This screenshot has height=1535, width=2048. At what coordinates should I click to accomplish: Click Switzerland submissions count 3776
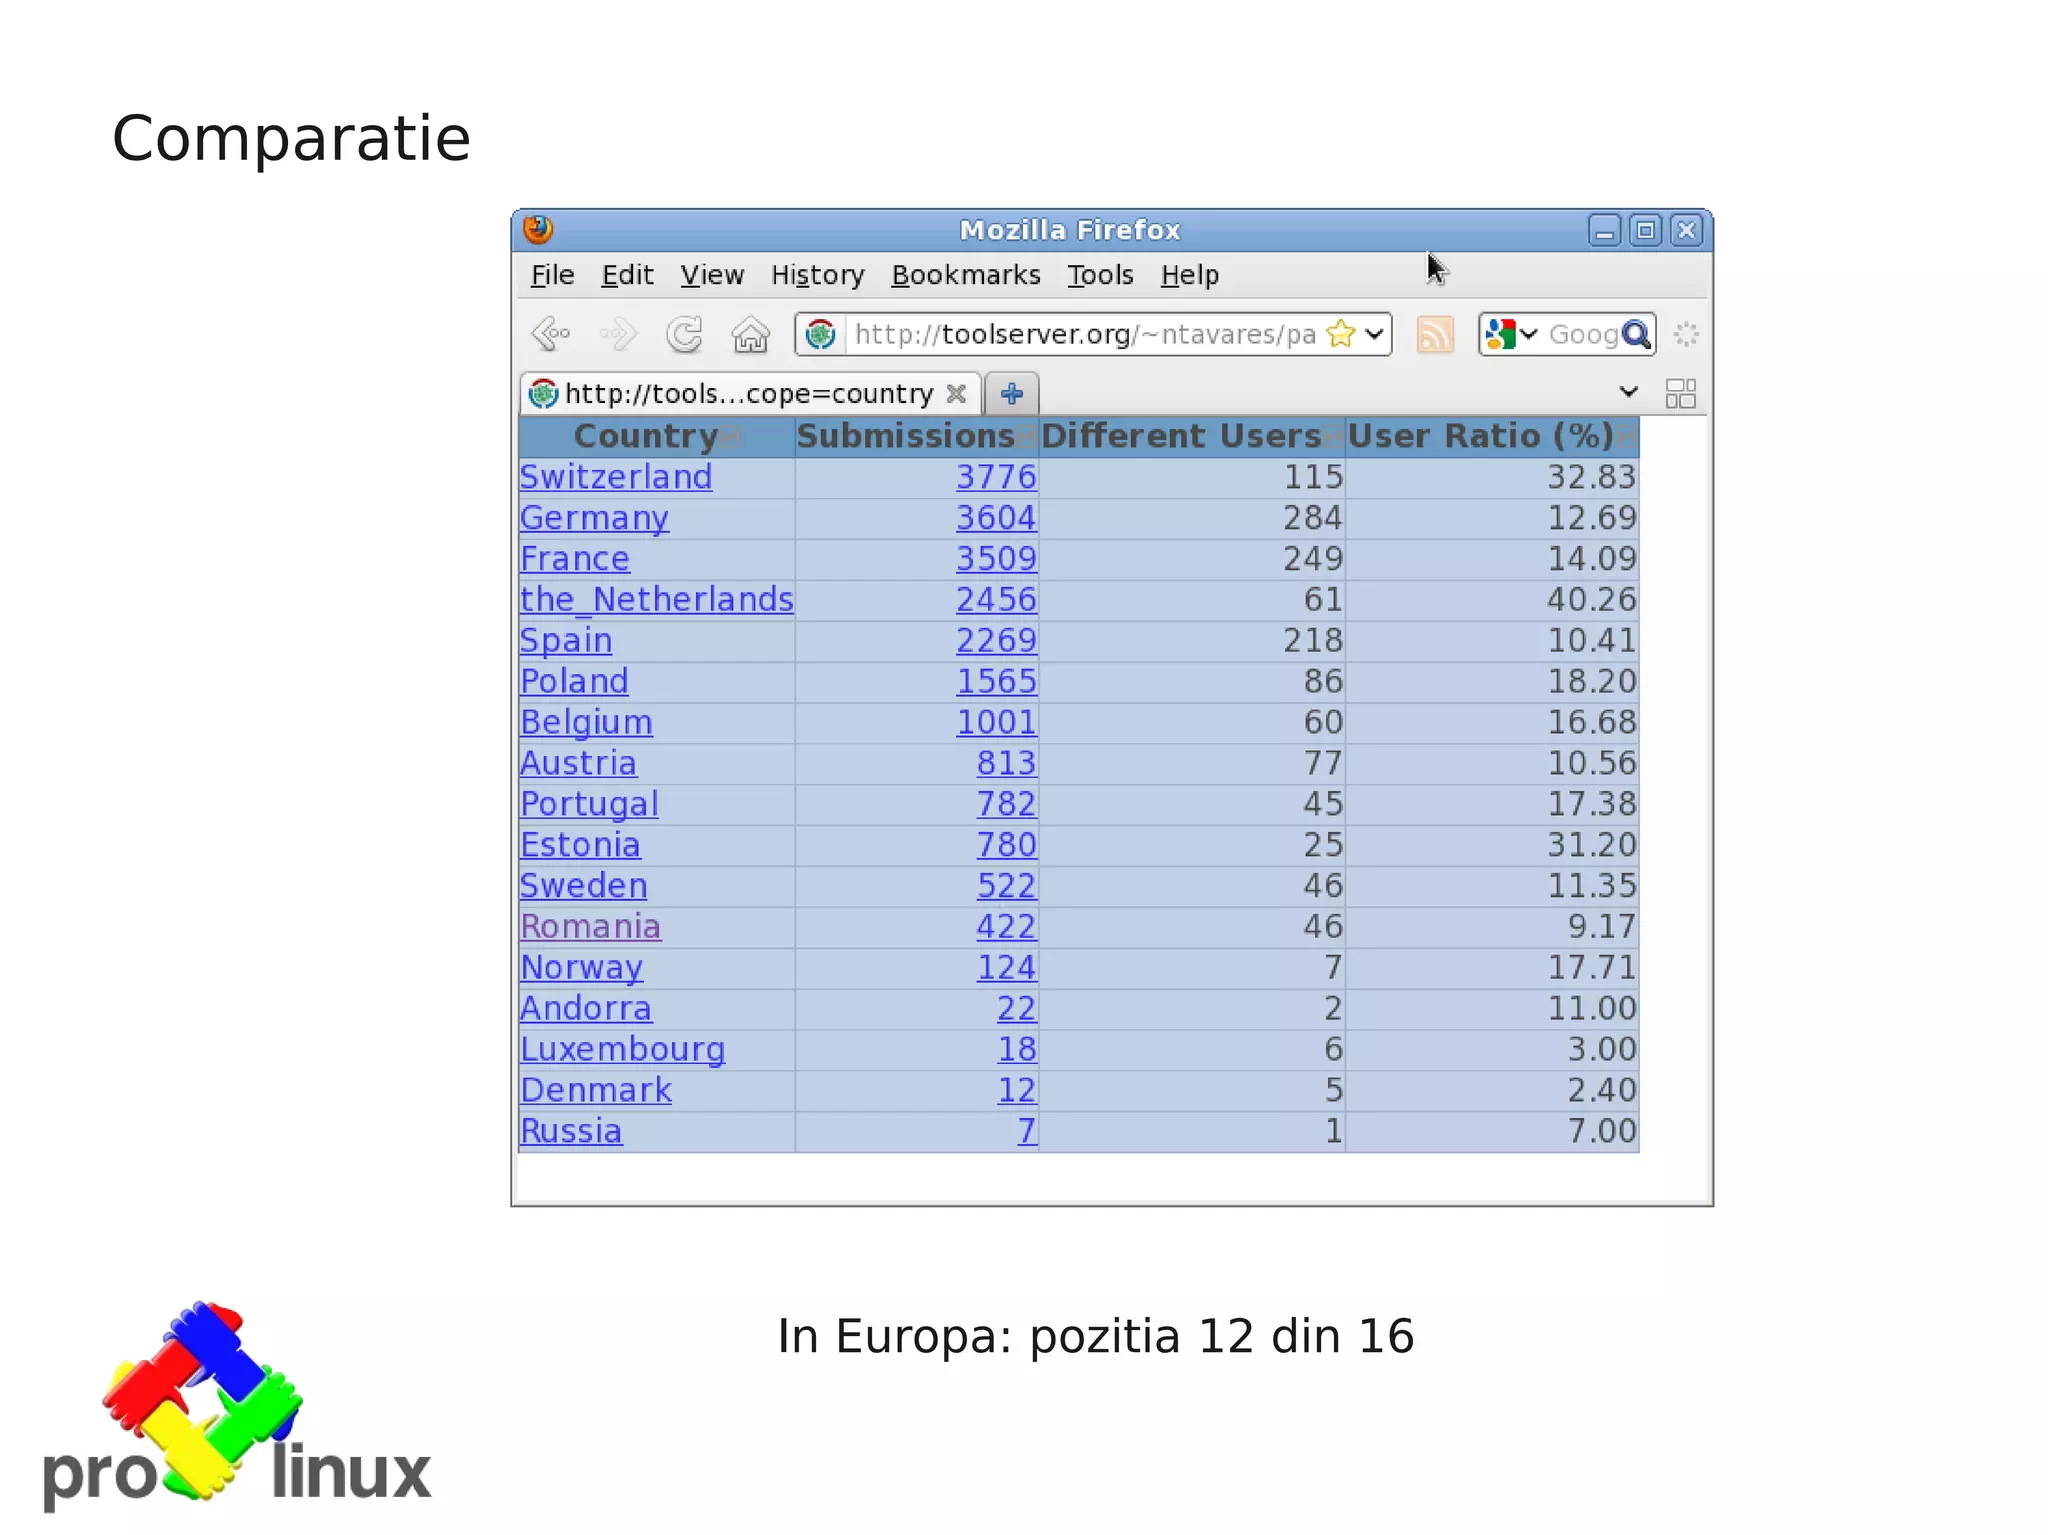click(996, 477)
